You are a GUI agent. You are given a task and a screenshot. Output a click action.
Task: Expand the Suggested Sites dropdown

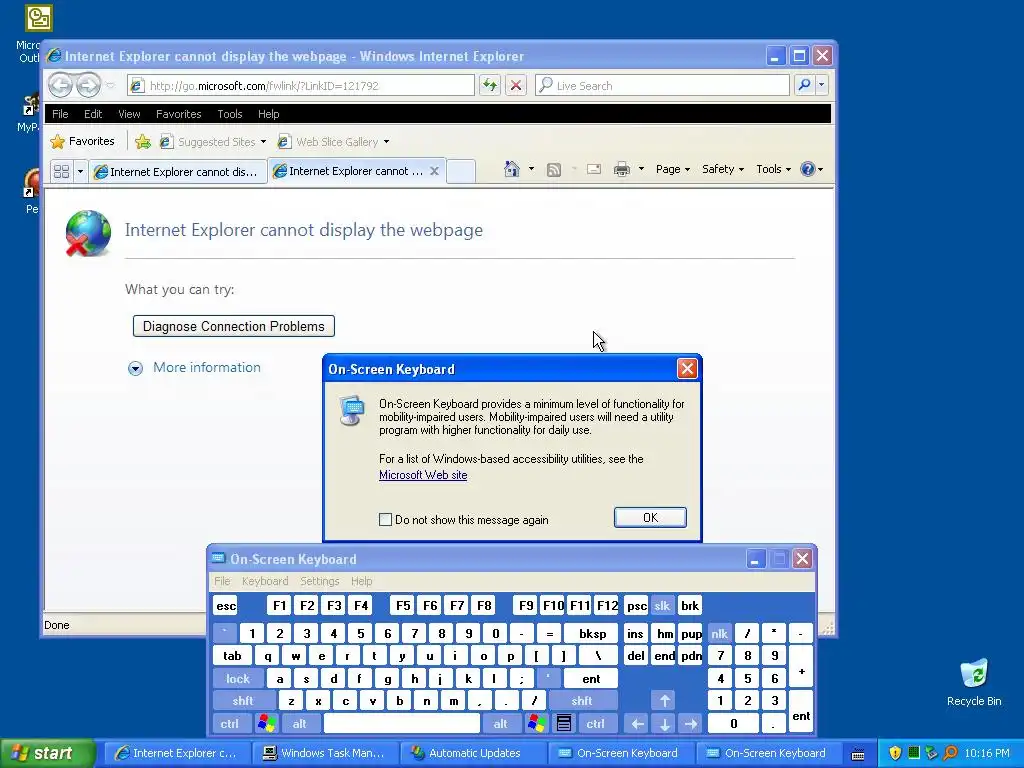pyautogui.click(x=263, y=142)
